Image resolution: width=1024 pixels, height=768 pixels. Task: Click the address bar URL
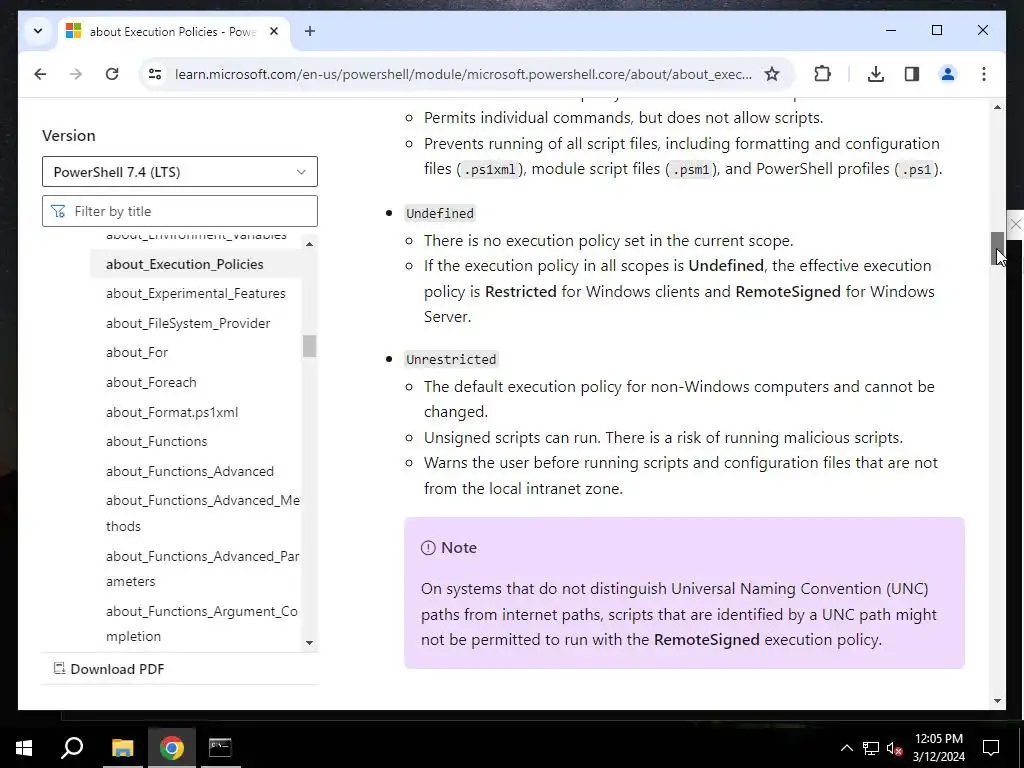pos(462,74)
